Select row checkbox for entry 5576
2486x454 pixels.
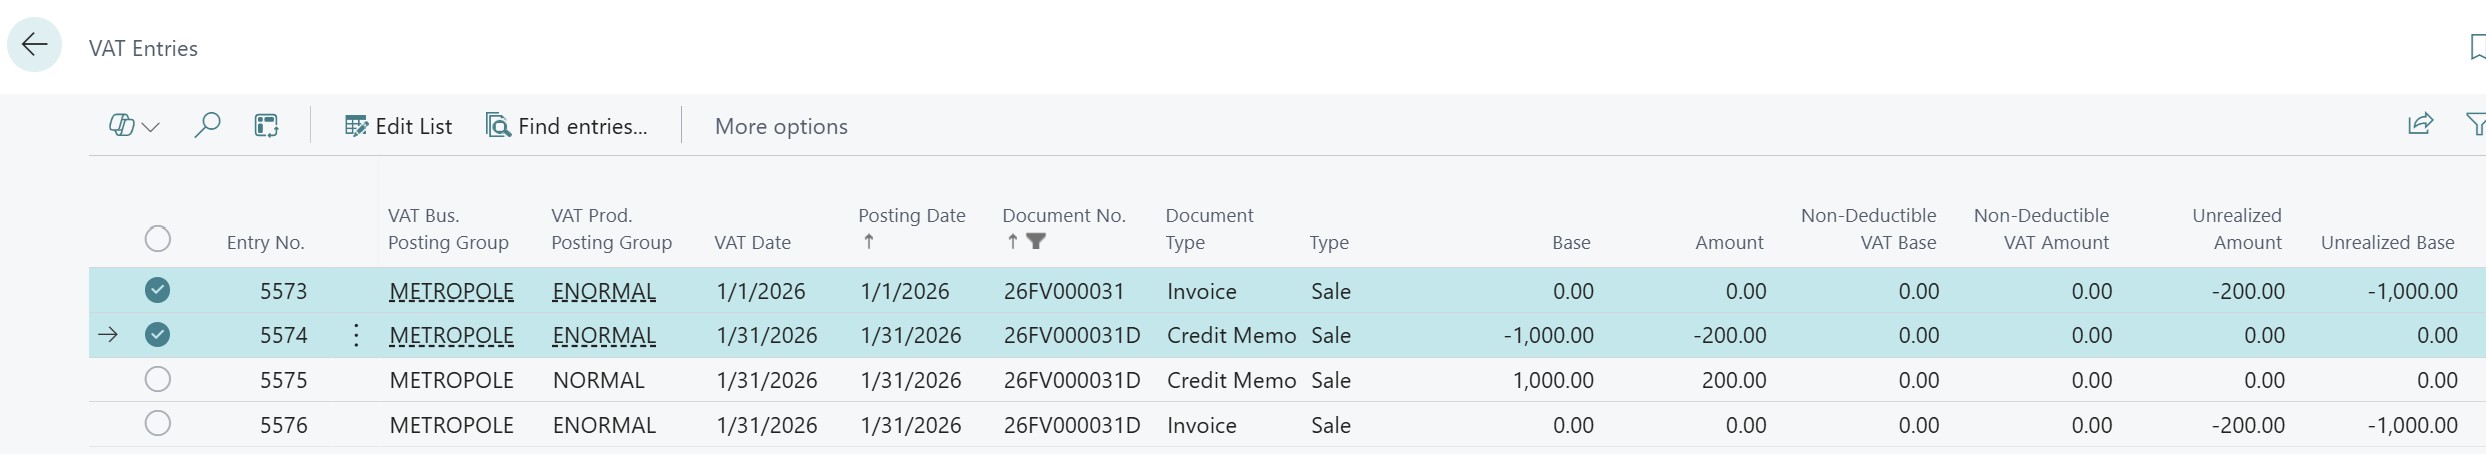point(158,424)
